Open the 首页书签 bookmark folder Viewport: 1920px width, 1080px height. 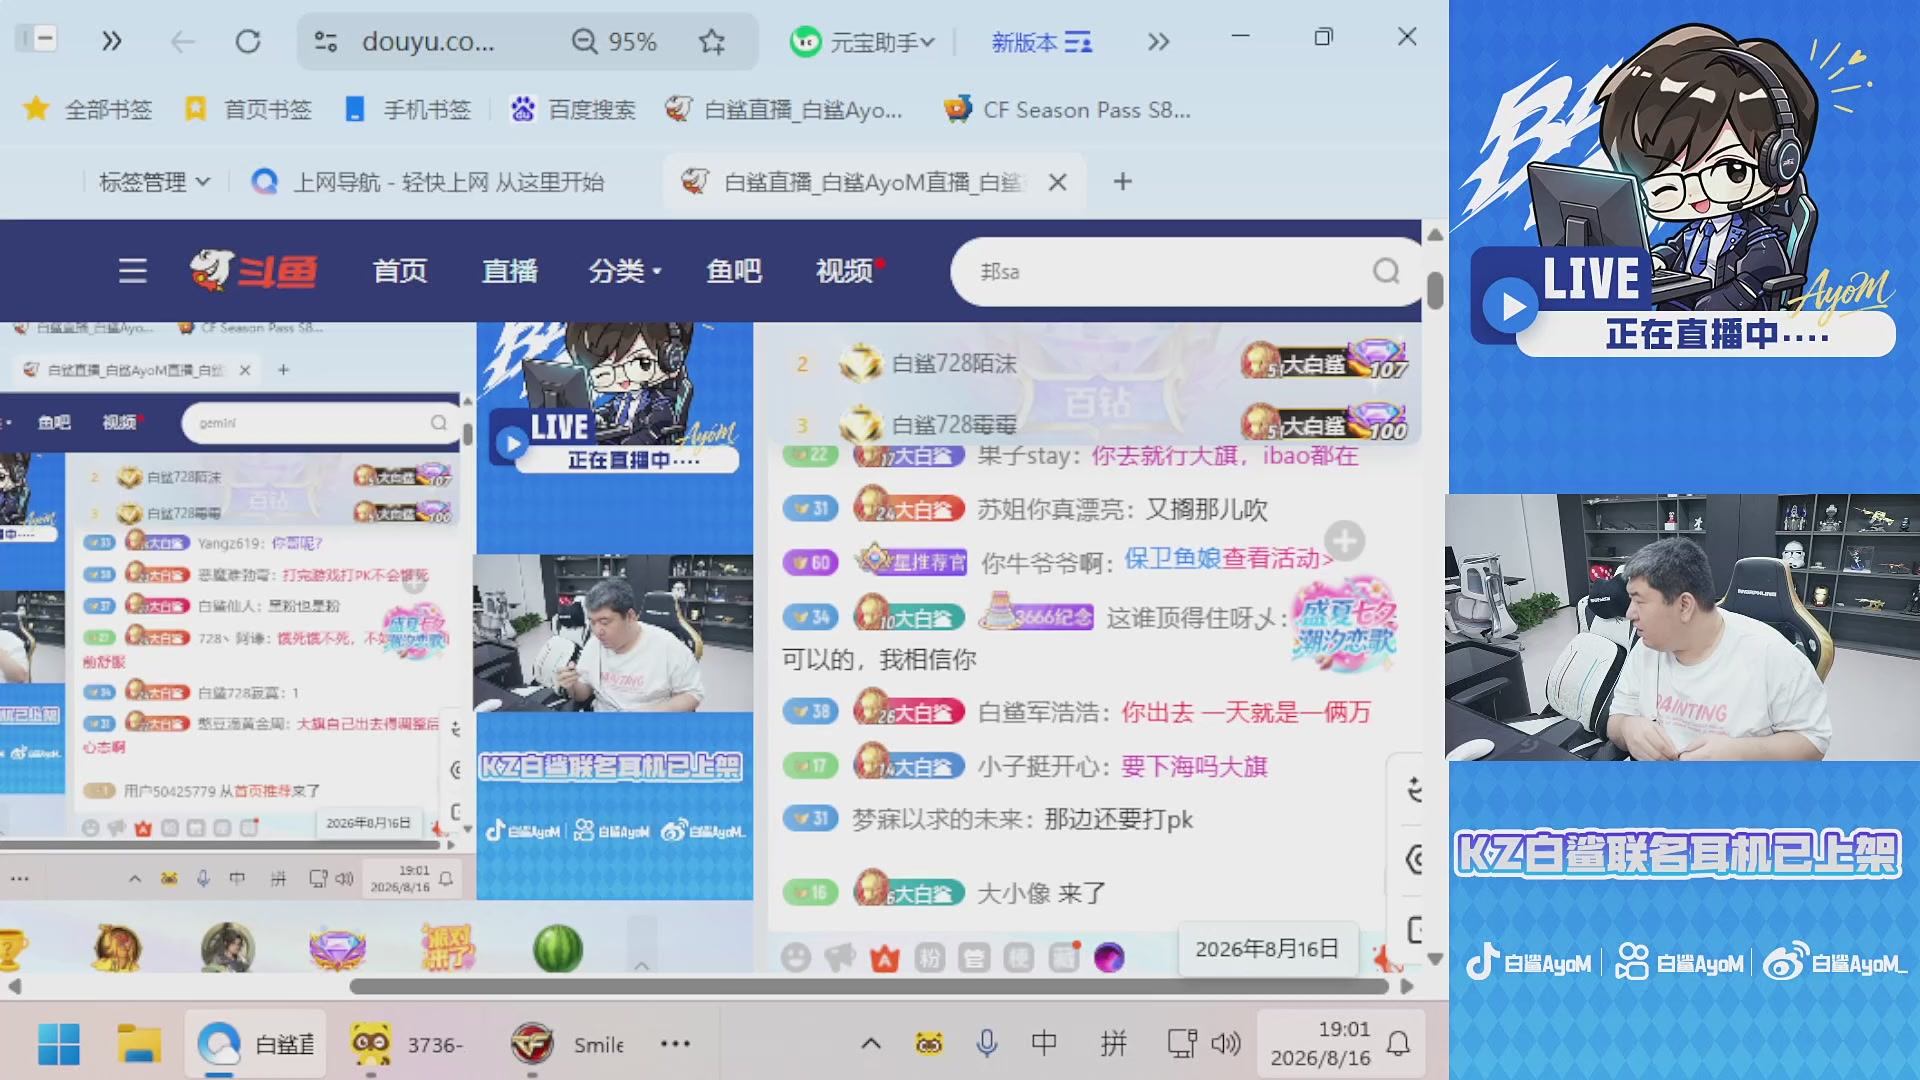pyautogui.click(x=248, y=110)
